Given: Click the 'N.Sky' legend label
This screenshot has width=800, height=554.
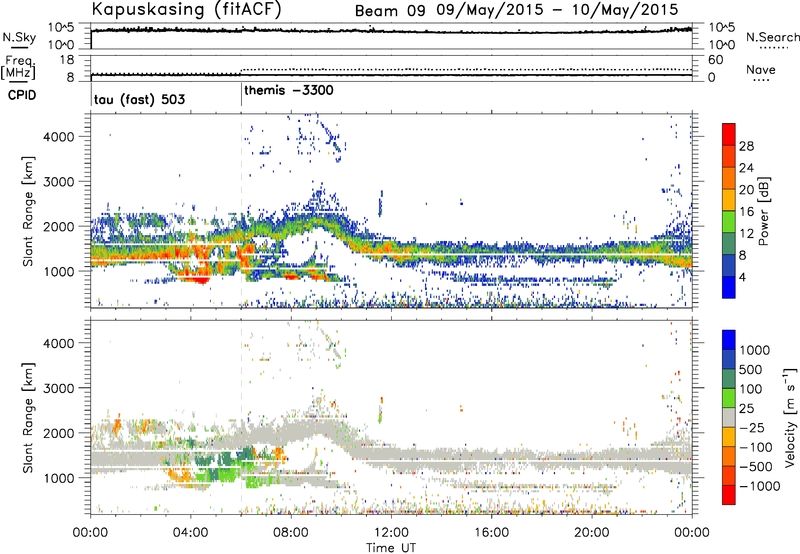Looking at the screenshot, I should [19, 38].
